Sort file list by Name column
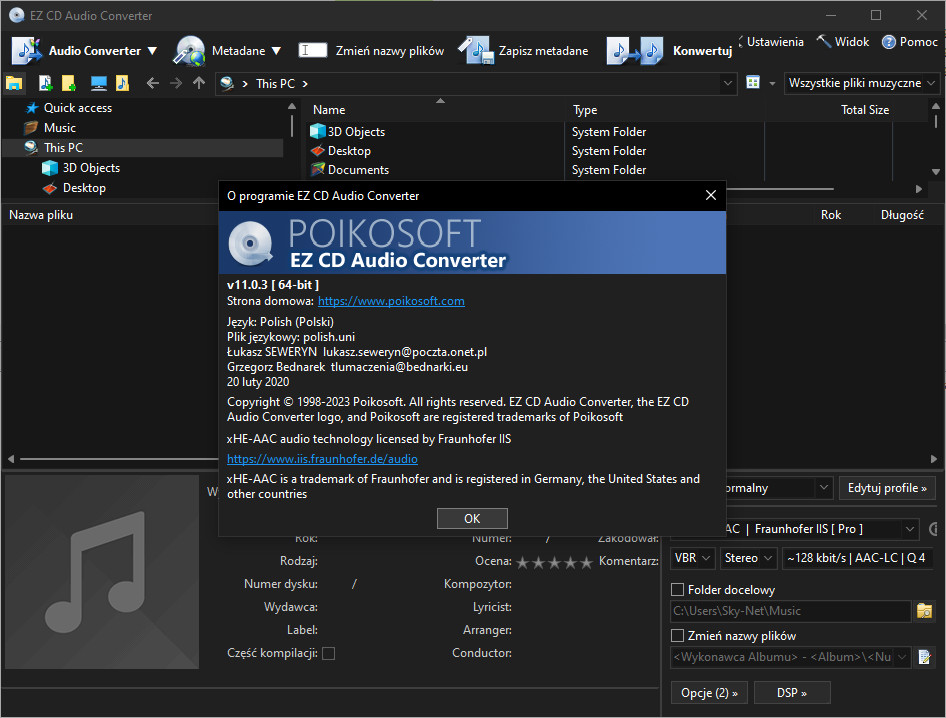 click(x=329, y=110)
